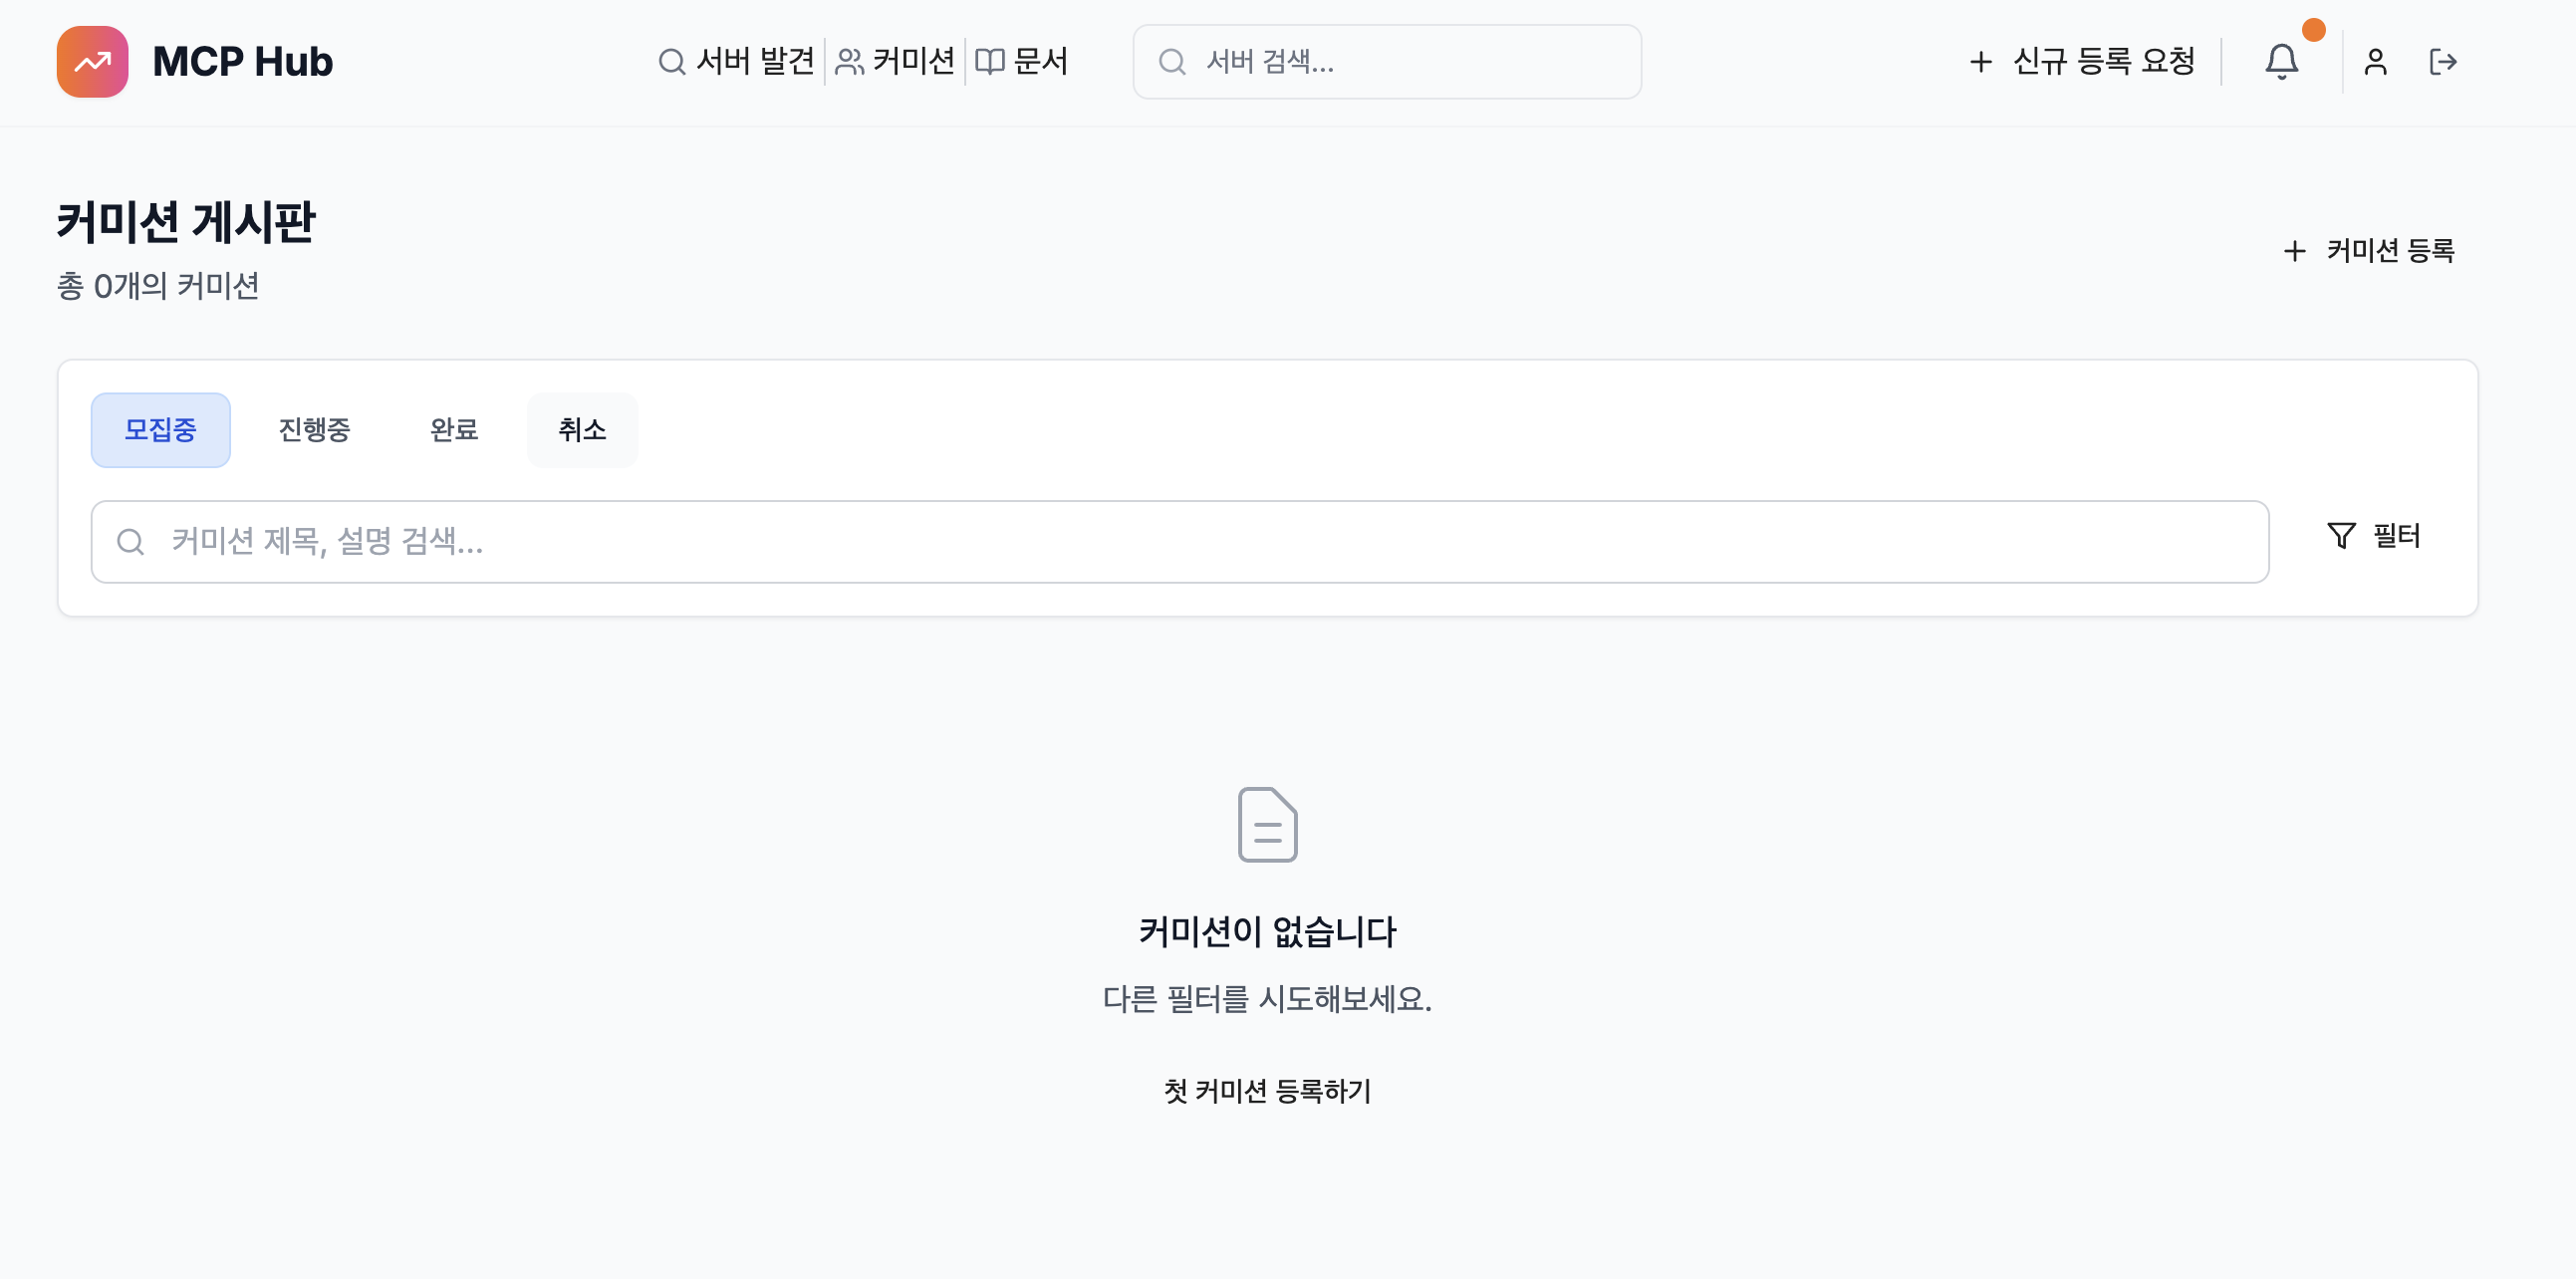Click the orange notification dot
The height and width of the screenshot is (1279, 2576).
point(2313,31)
